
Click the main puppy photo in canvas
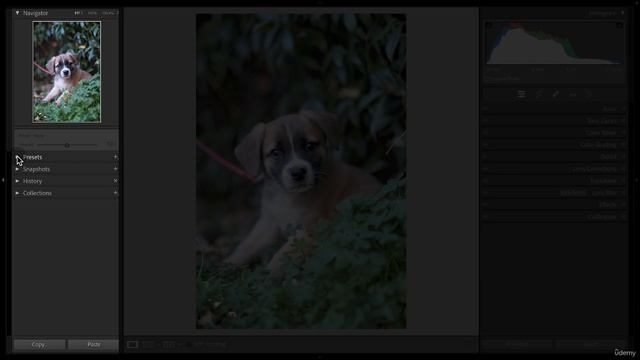click(301, 171)
